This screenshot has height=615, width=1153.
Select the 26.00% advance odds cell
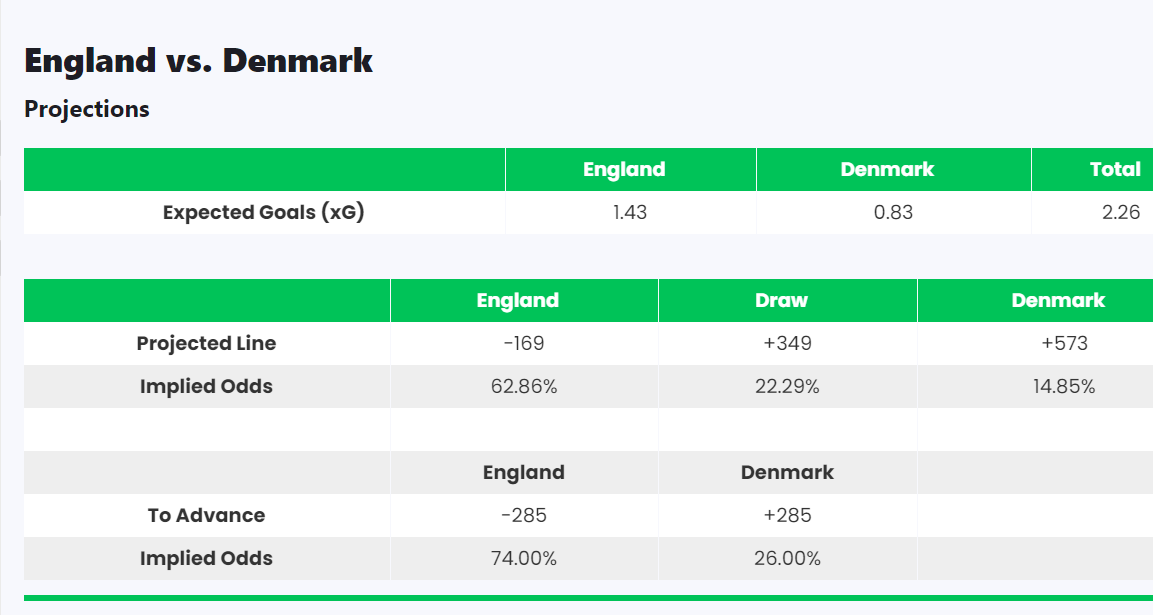tap(787, 558)
